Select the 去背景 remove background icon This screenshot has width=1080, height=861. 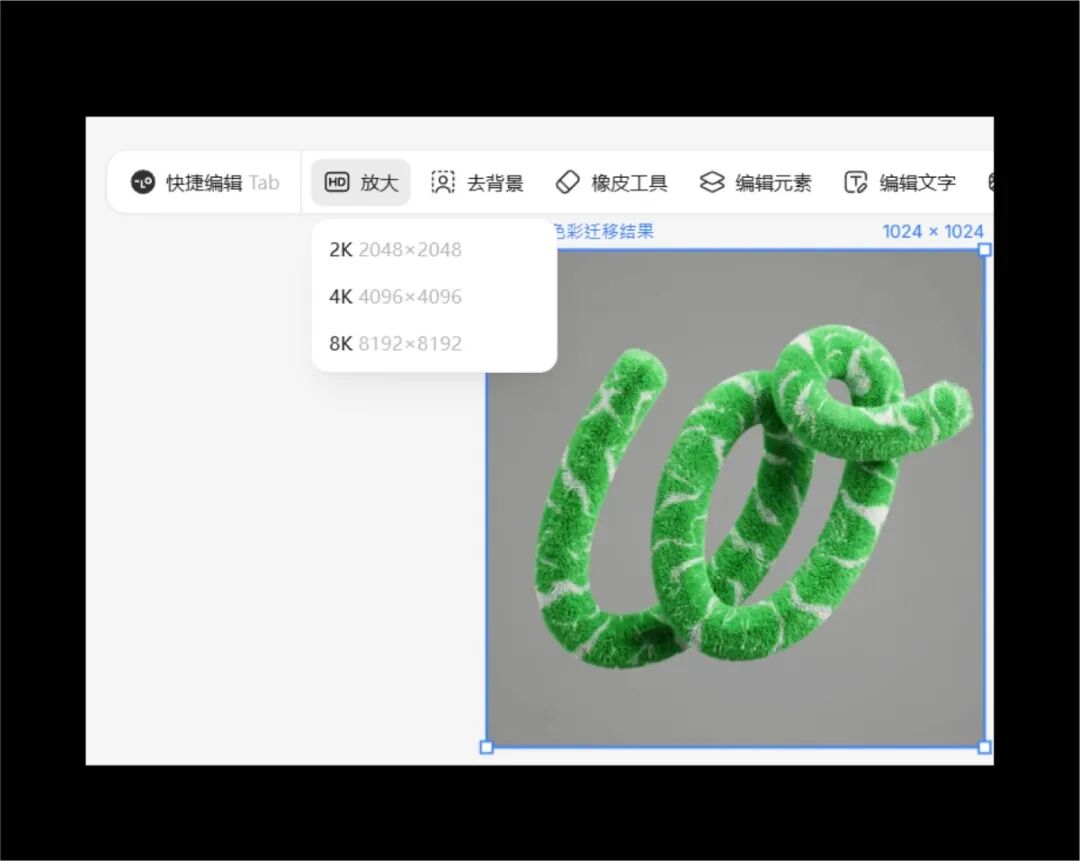442,182
